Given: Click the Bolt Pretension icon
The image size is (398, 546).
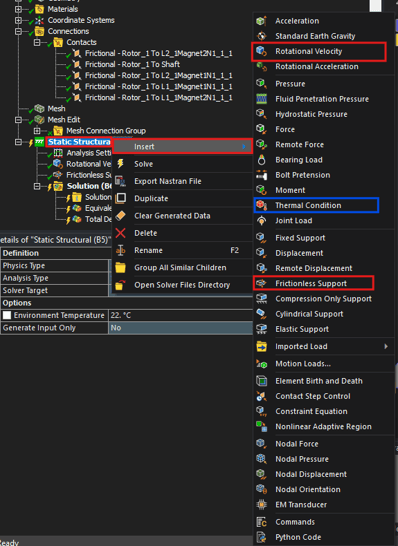Looking at the screenshot, I should [261, 175].
